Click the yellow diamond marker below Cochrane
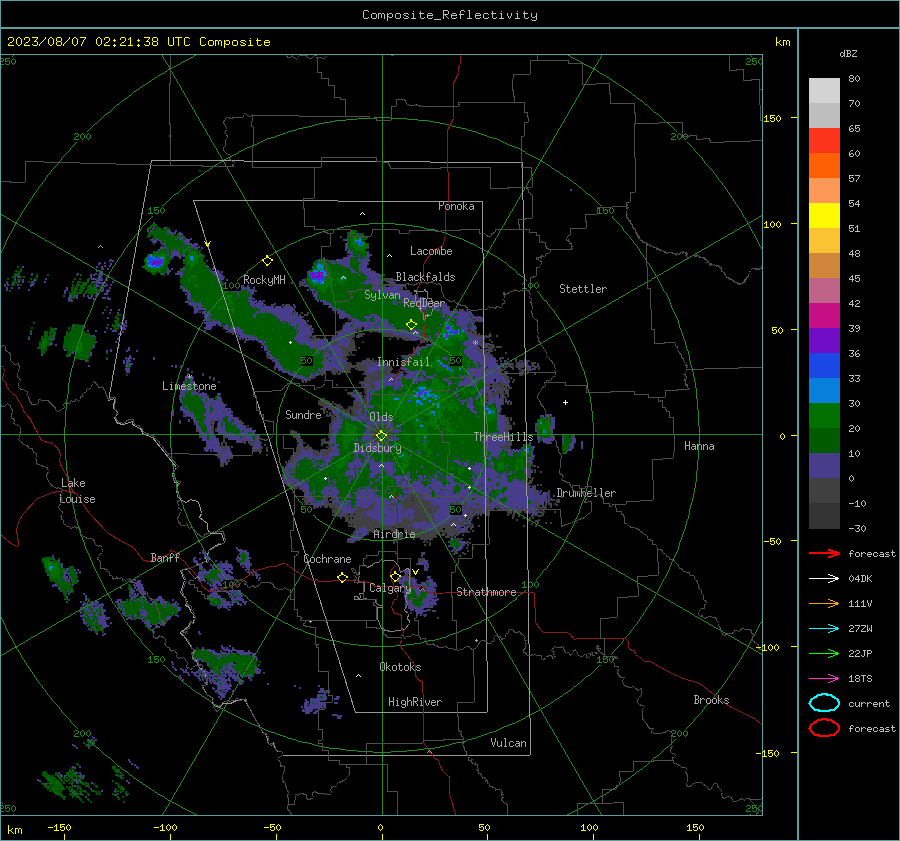Viewport: 900px width, 841px height. [x=343, y=577]
